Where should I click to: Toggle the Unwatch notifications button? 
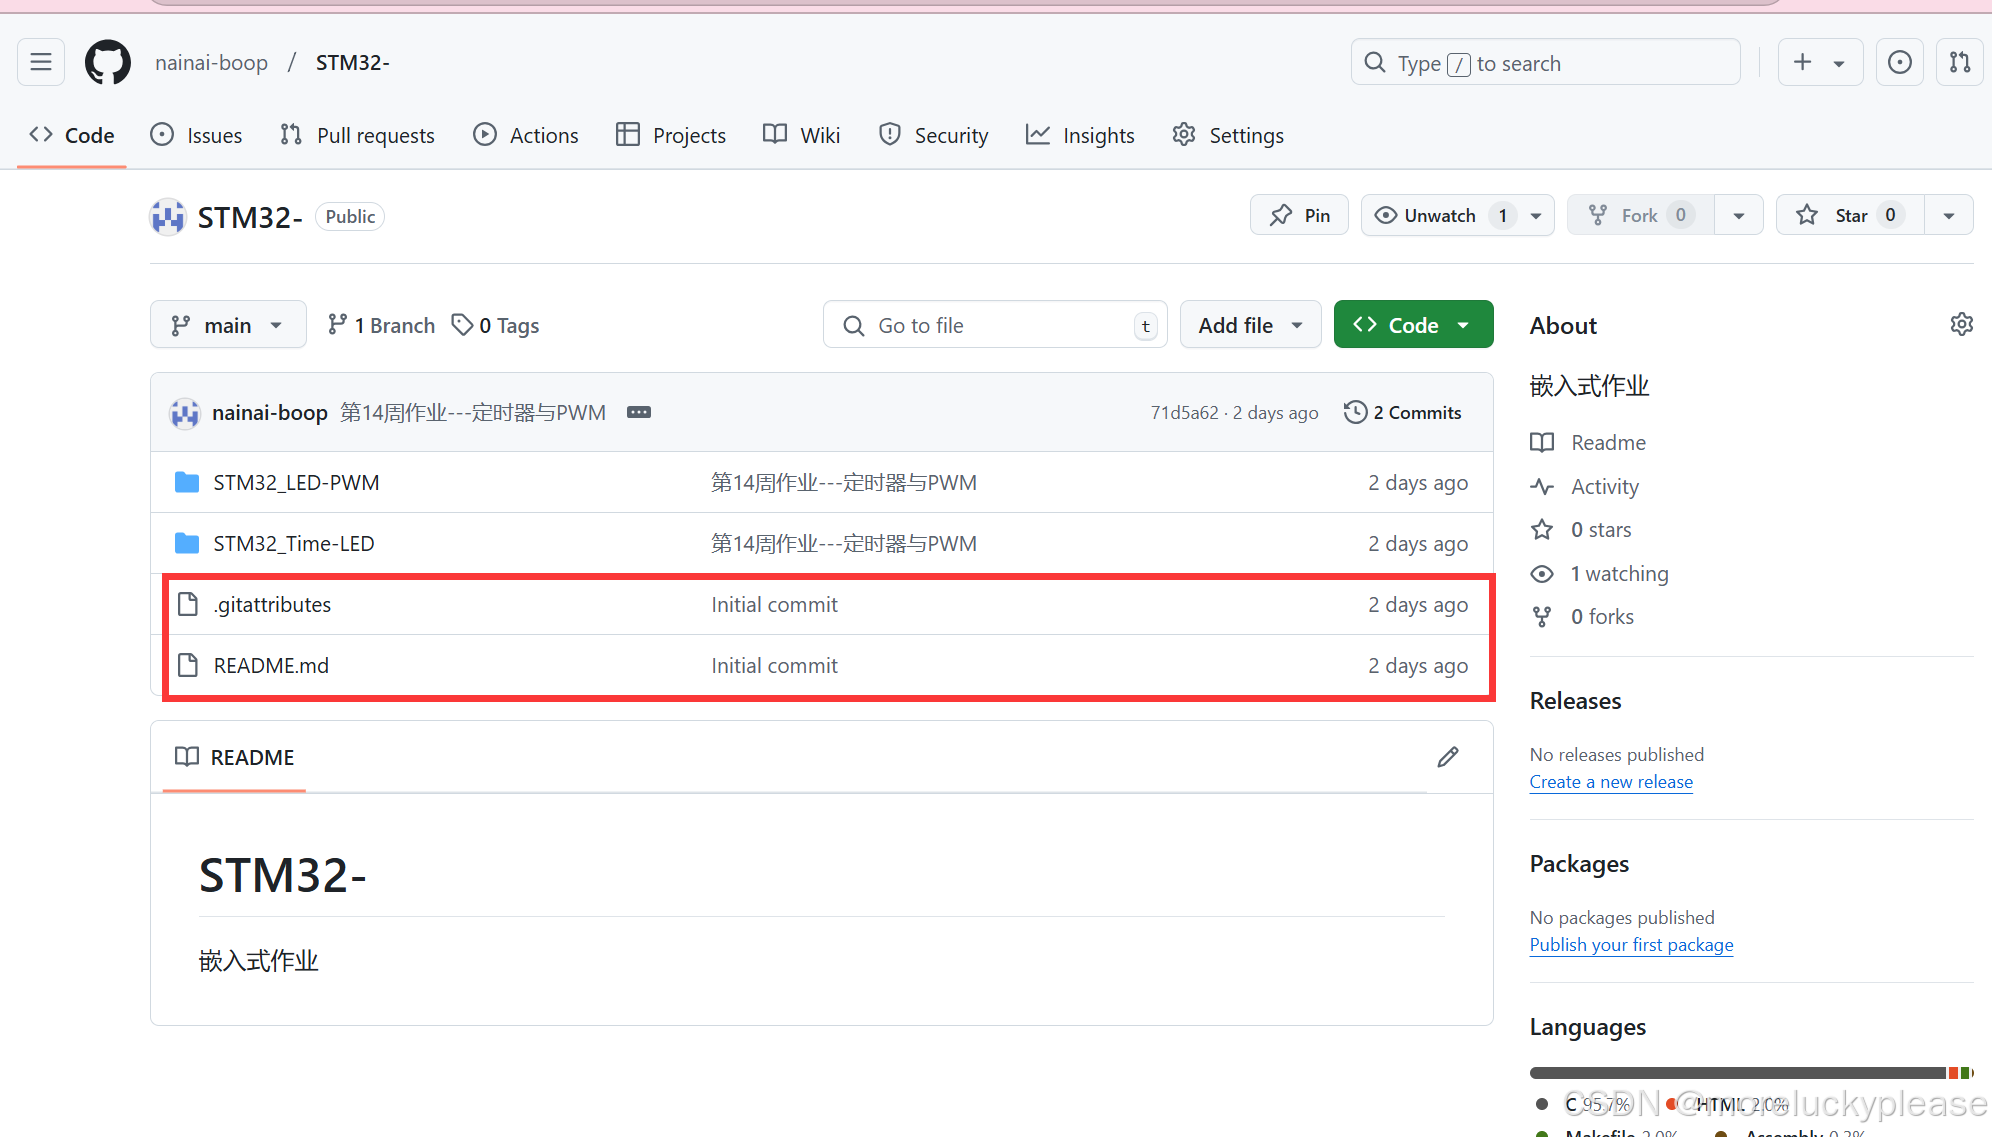click(1439, 216)
